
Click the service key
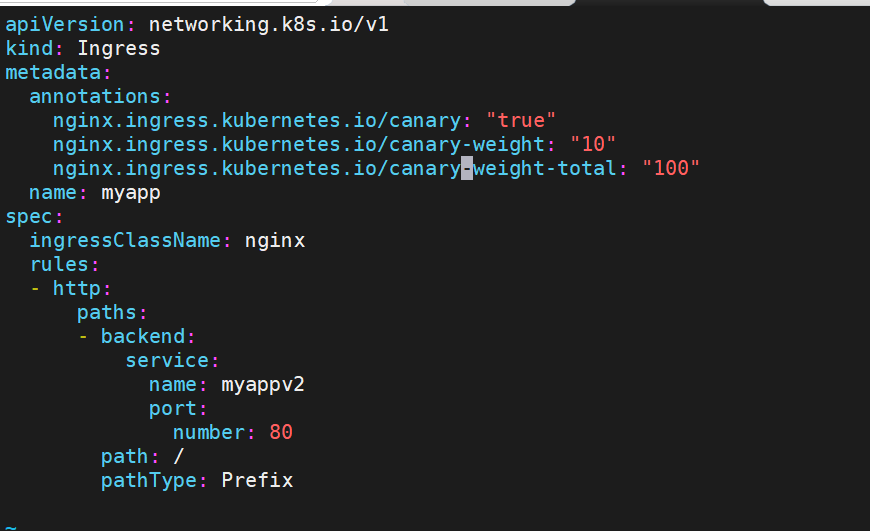click(167, 360)
